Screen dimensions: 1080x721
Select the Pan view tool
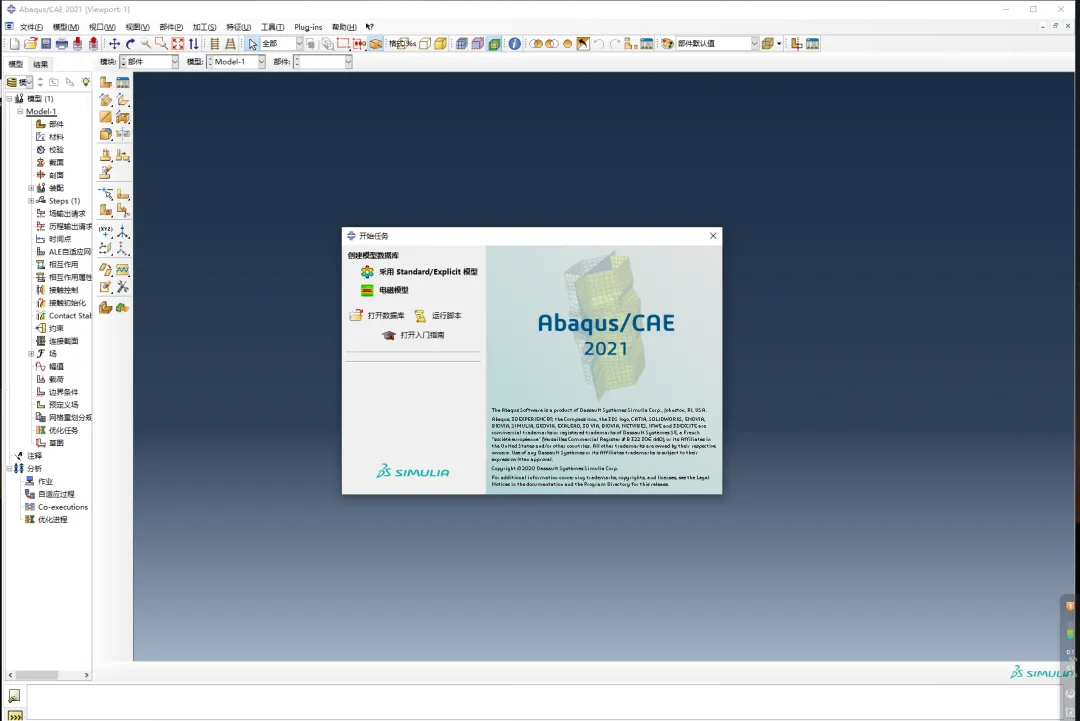coord(114,44)
